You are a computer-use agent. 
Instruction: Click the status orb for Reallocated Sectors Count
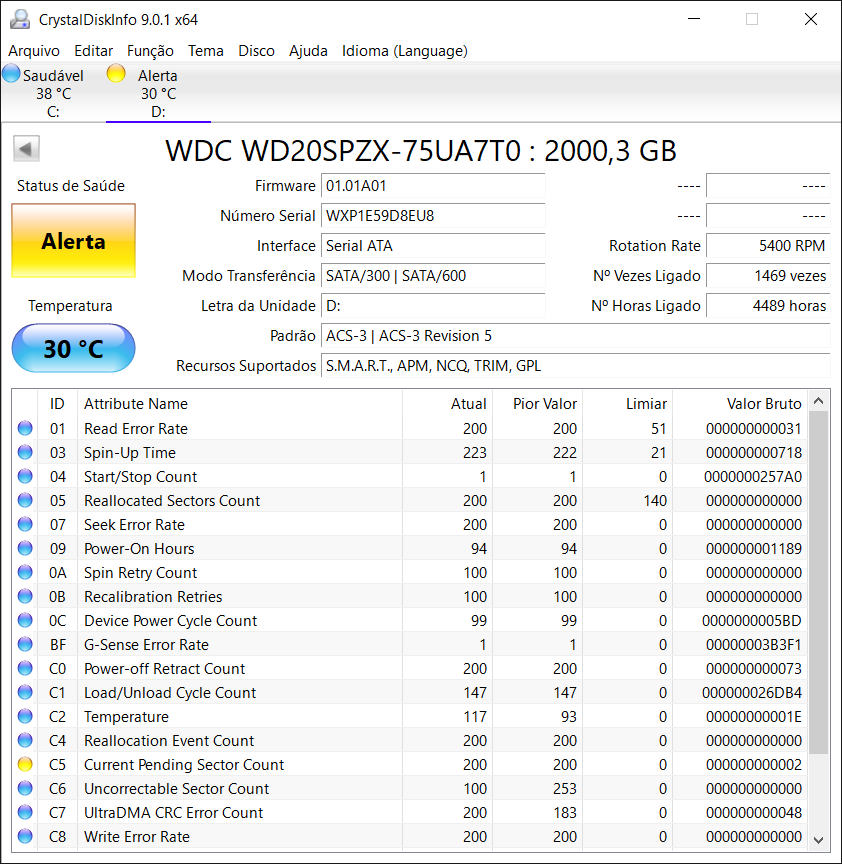25,500
